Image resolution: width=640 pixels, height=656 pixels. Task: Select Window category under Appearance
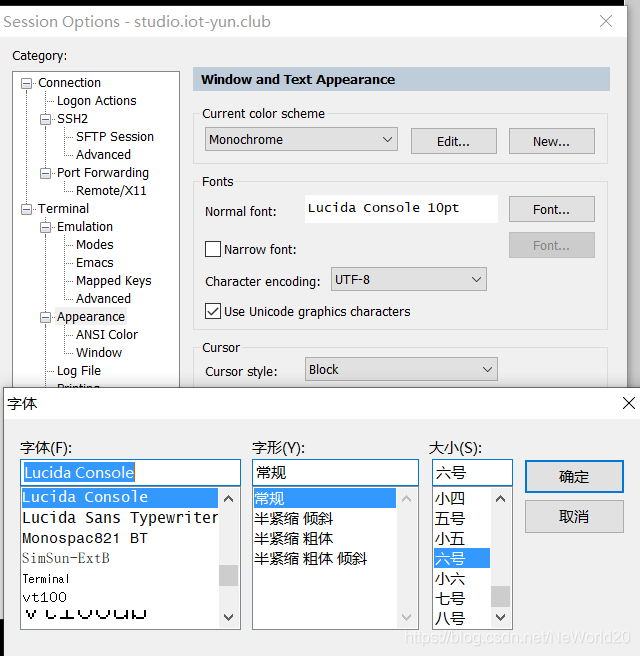(99, 353)
